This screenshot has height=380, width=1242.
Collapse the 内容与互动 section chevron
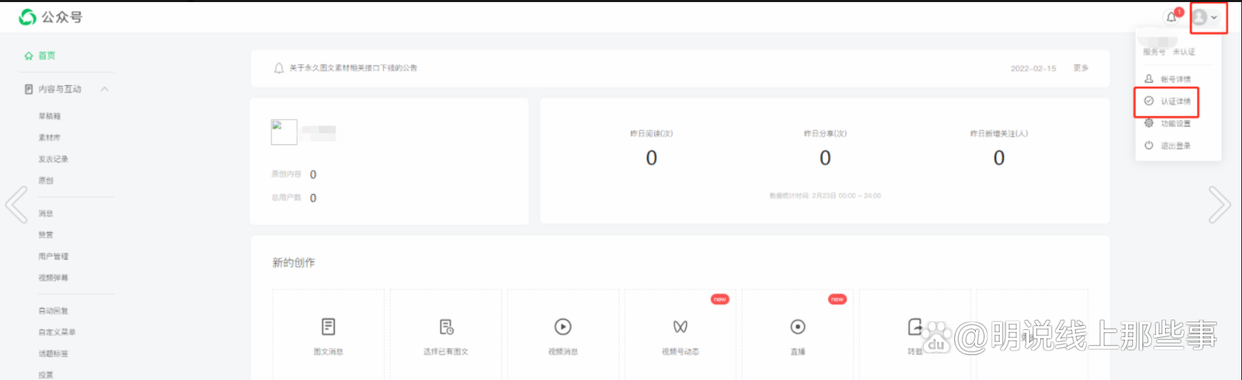104,89
